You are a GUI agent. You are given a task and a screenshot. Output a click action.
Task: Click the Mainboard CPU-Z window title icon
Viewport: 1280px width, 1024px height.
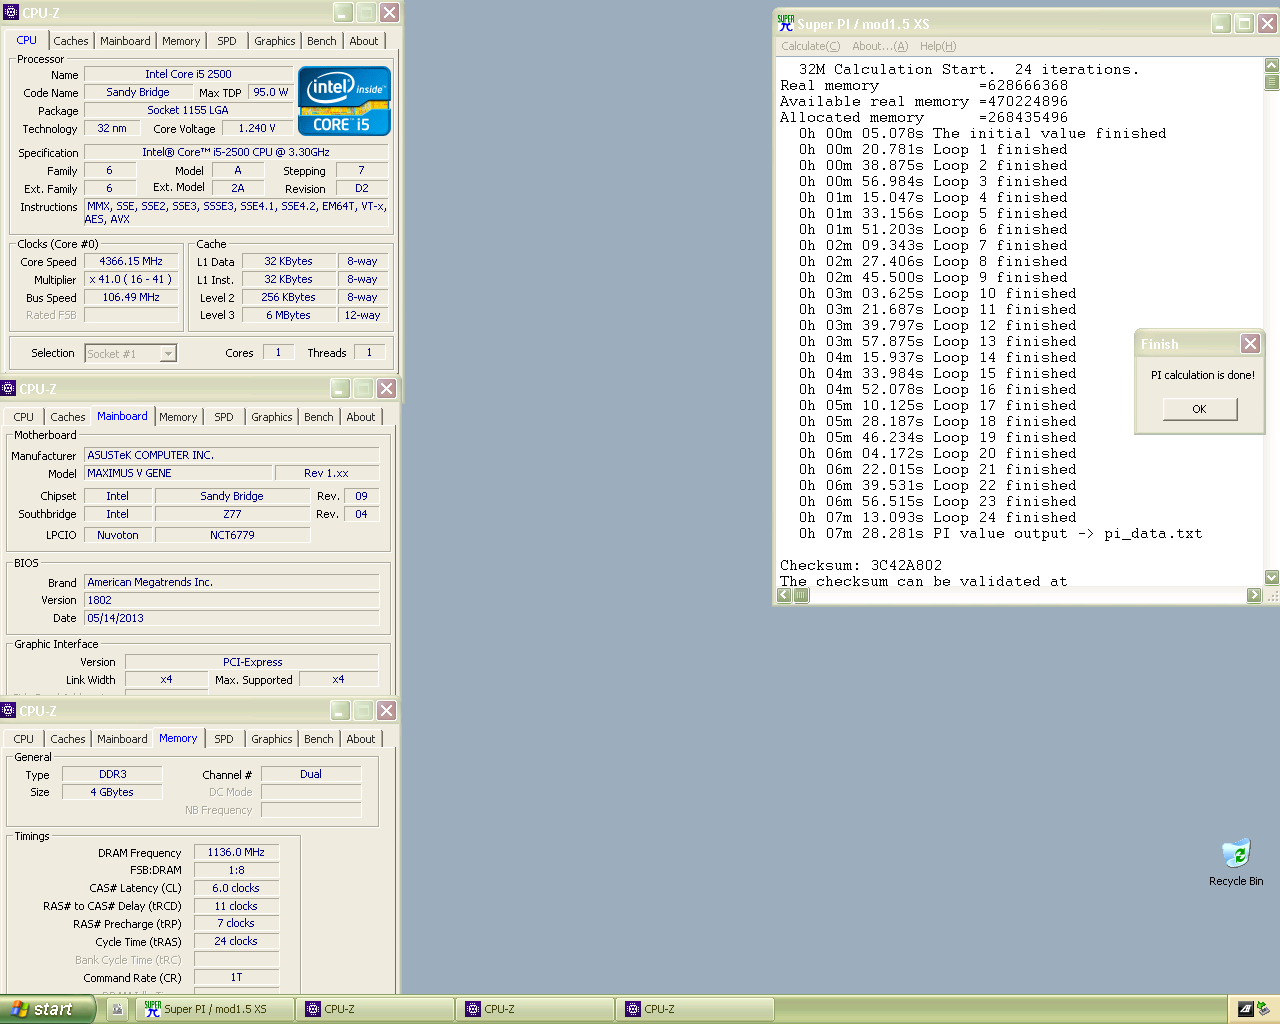[x=9, y=389]
